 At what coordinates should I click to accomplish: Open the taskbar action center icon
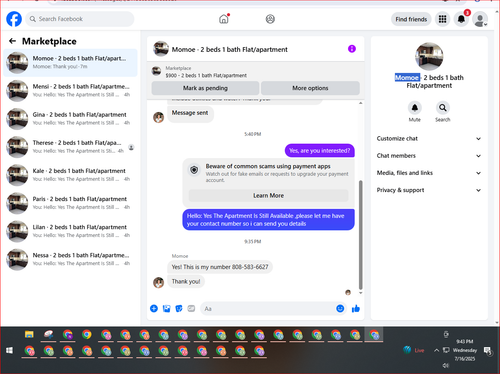[x=488, y=351]
